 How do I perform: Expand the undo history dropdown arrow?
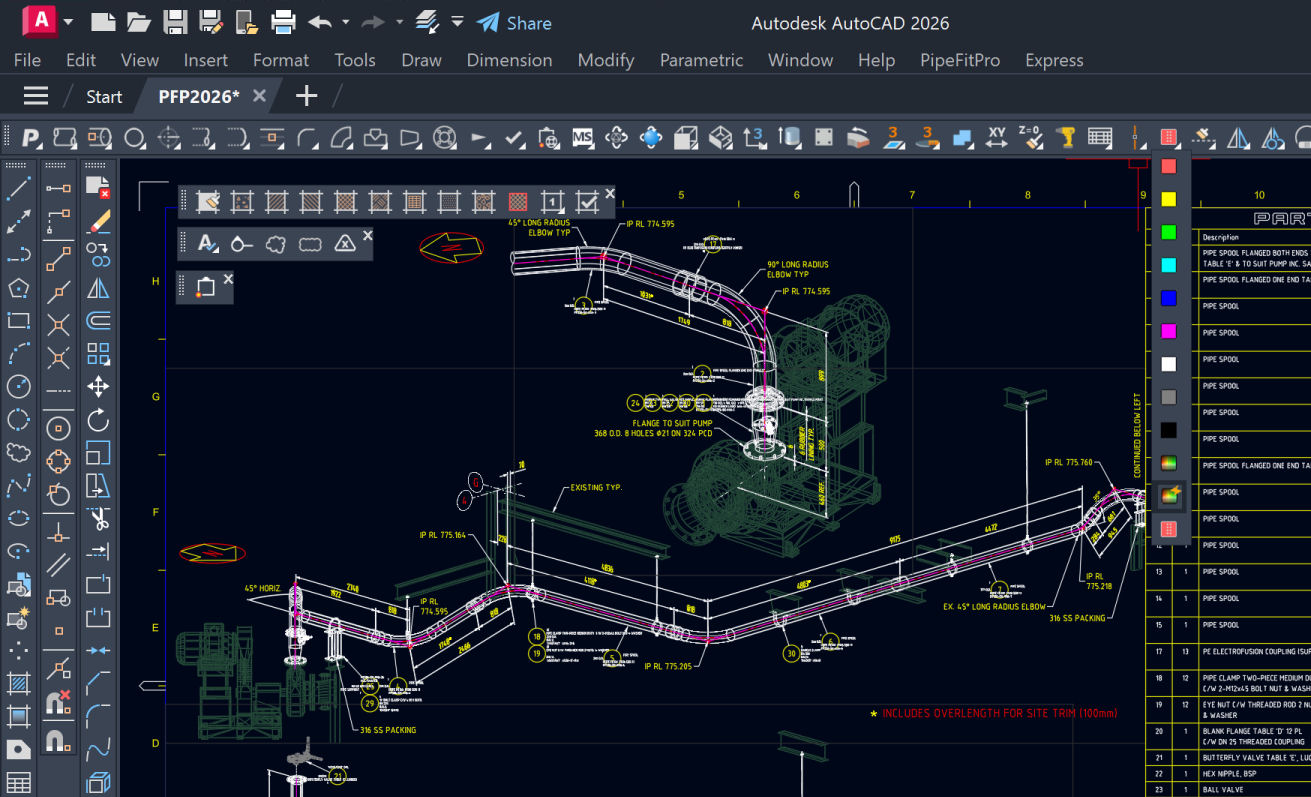coord(346,22)
